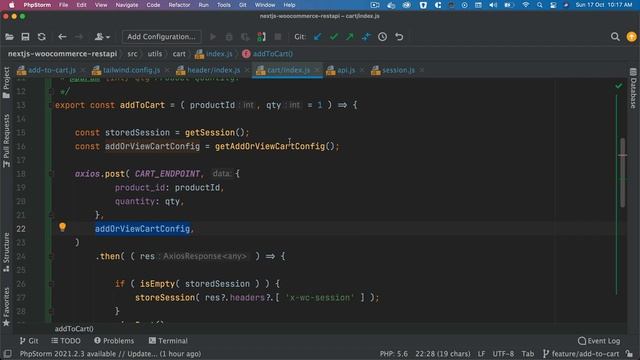Viewport: 640px width, 360px height.
Task: Switch to api.js tab
Action: tap(346, 70)
